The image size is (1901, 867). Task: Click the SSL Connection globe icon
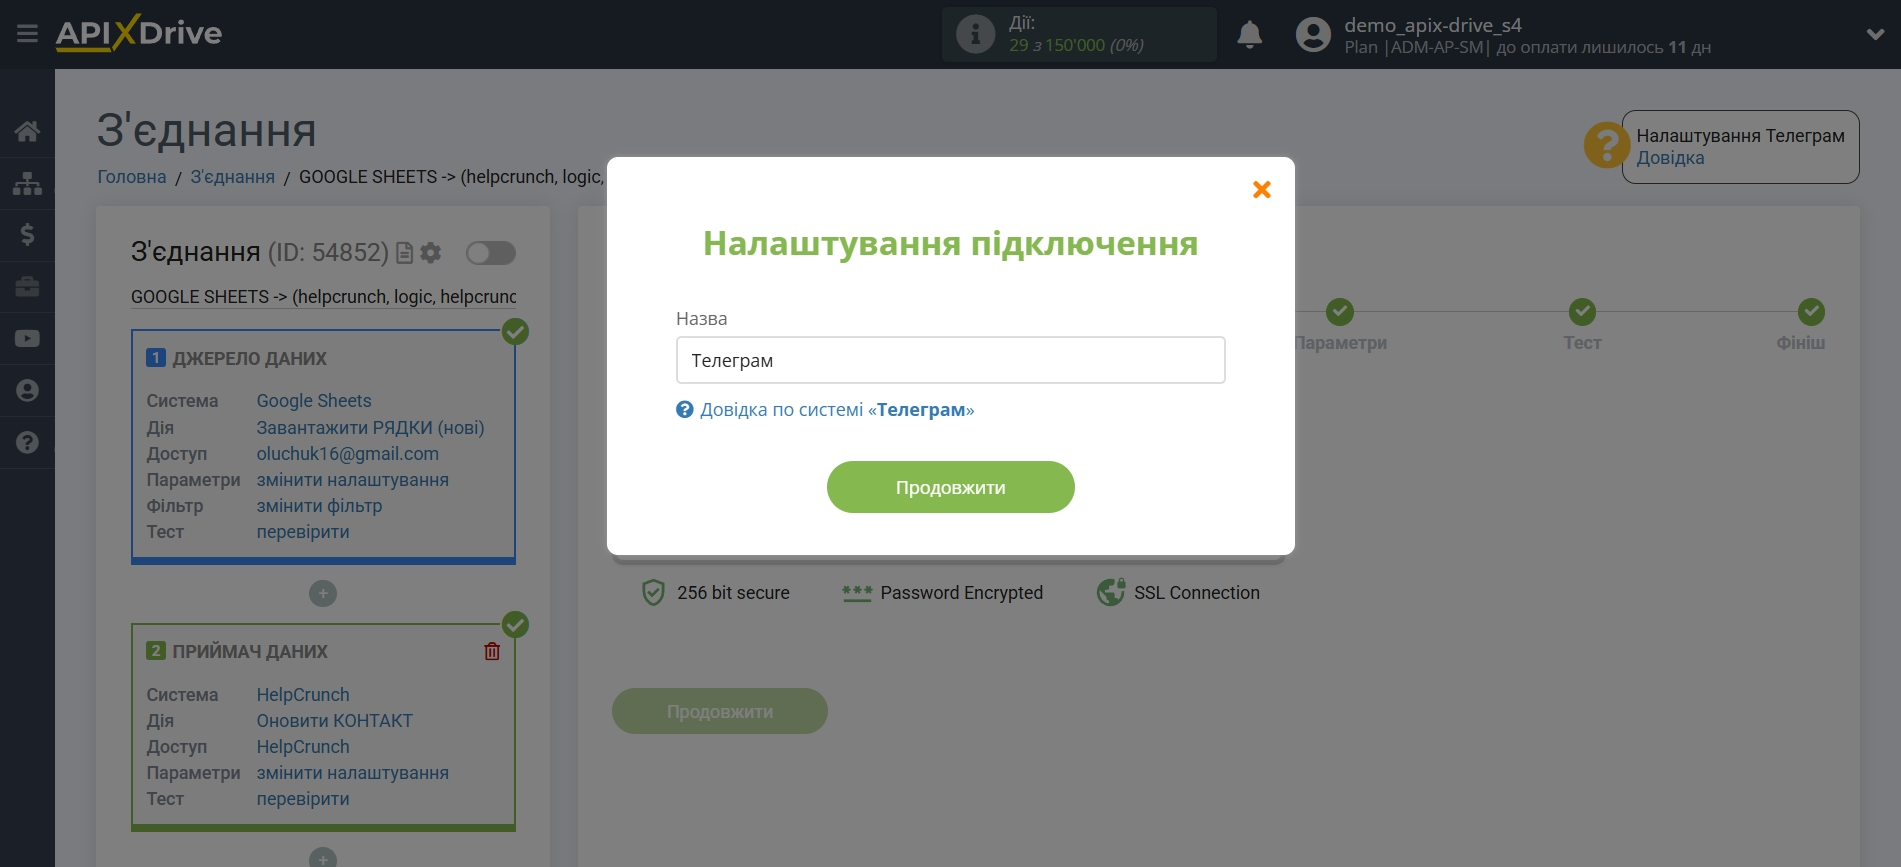coord(1110,593)
